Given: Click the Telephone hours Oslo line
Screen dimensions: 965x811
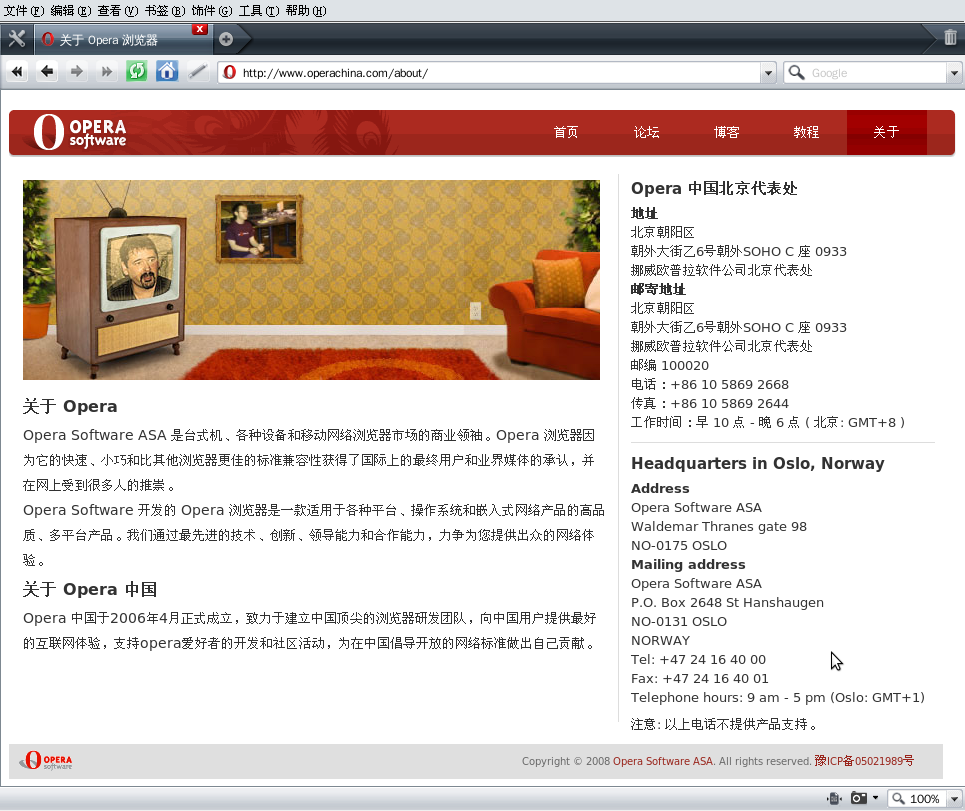Looking at the screenshot, I should [778, 698].
